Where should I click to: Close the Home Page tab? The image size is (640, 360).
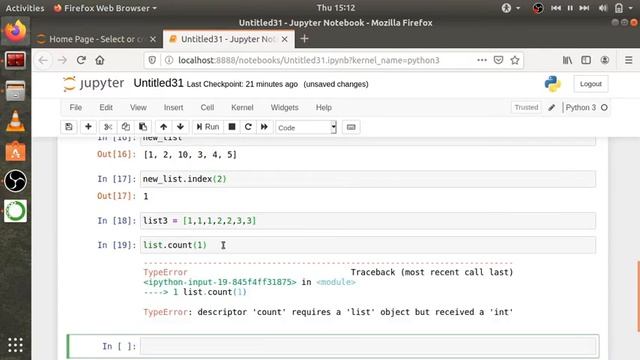153,39
